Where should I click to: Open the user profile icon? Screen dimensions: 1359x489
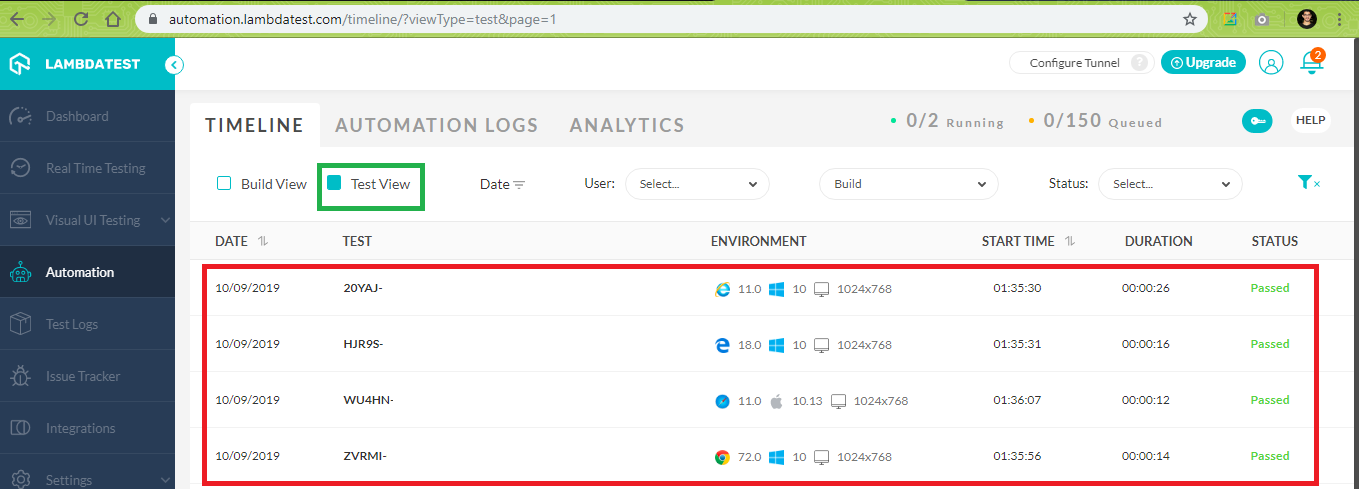tap(1270, 62)
